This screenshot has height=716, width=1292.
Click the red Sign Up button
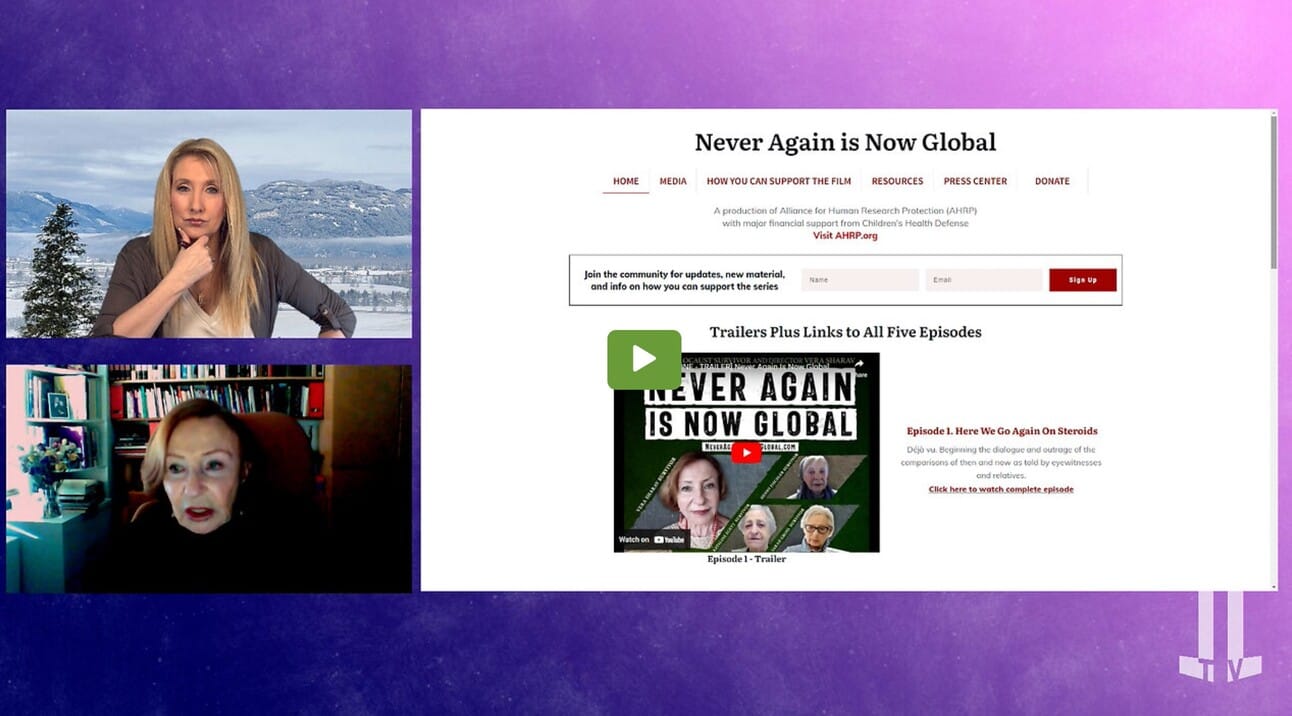(x=1083, y=280)
